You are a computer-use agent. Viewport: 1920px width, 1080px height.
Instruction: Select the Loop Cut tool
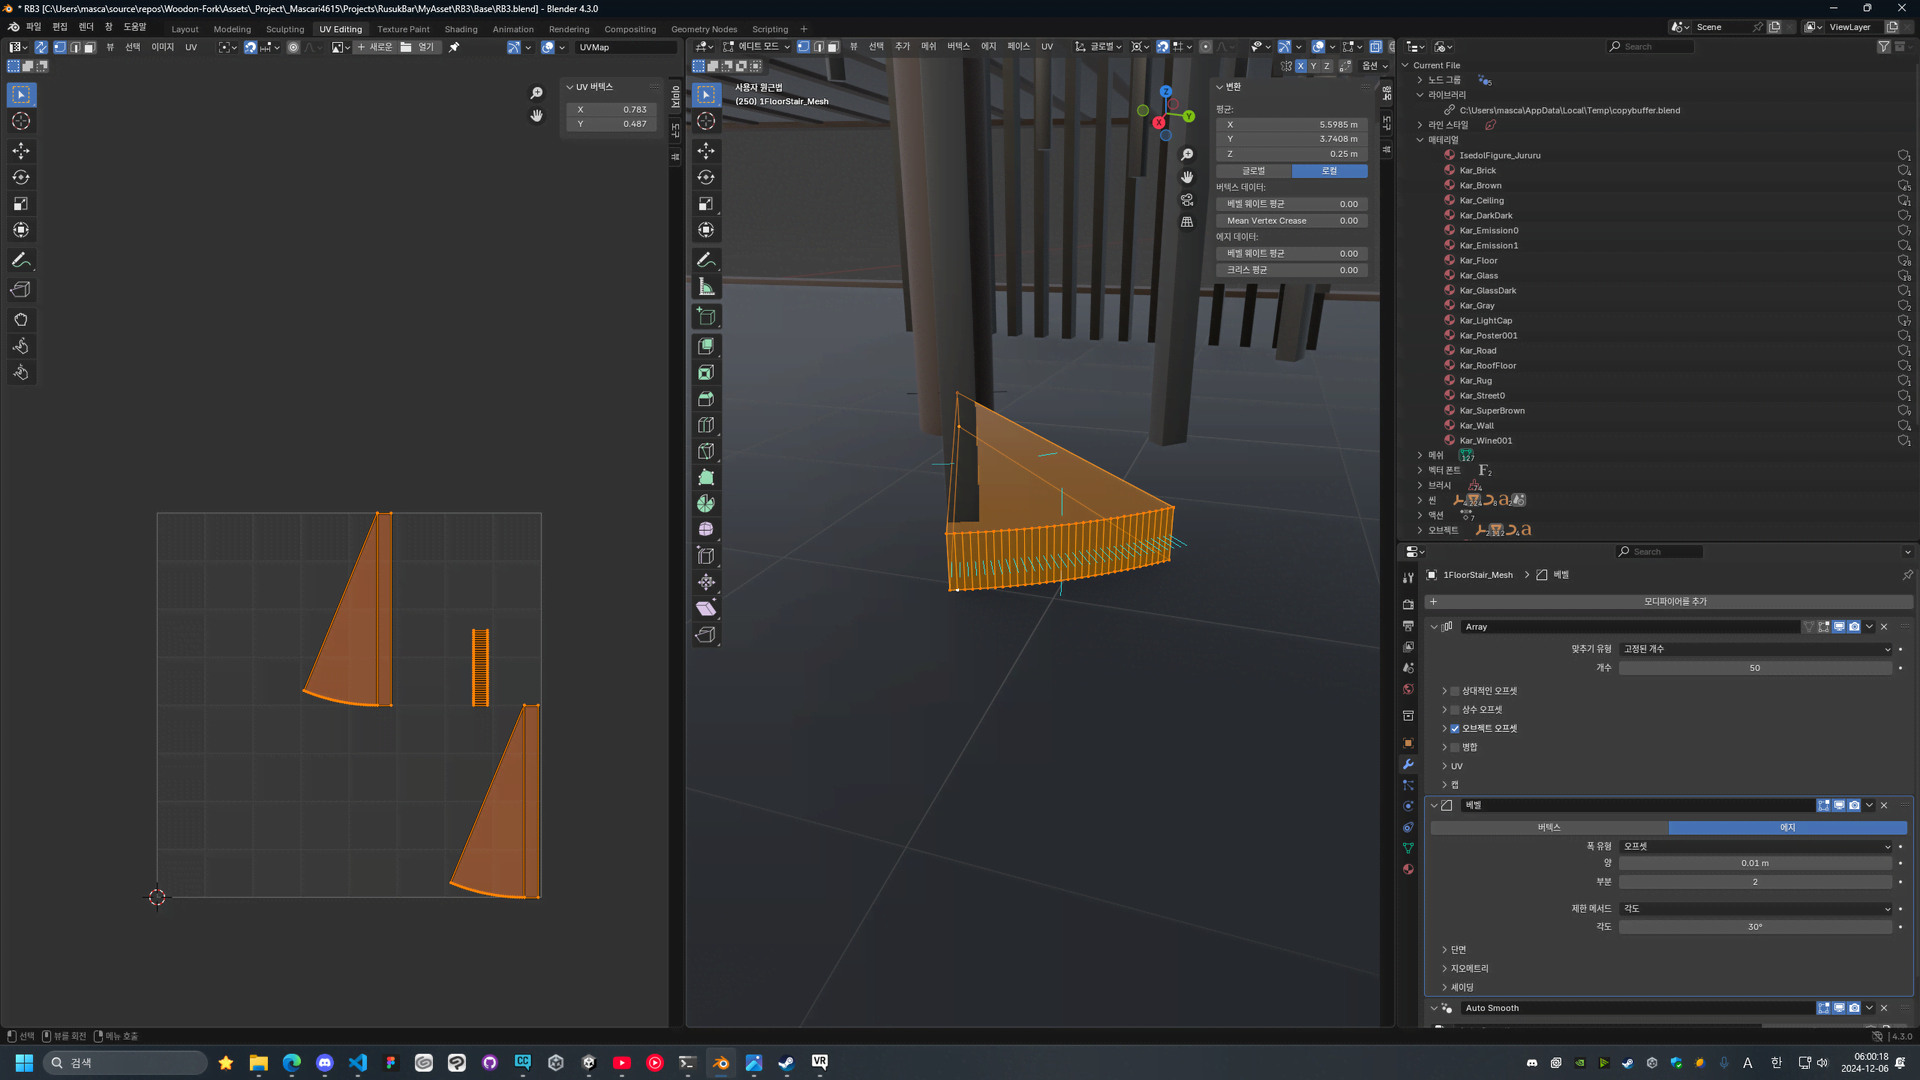706,425
